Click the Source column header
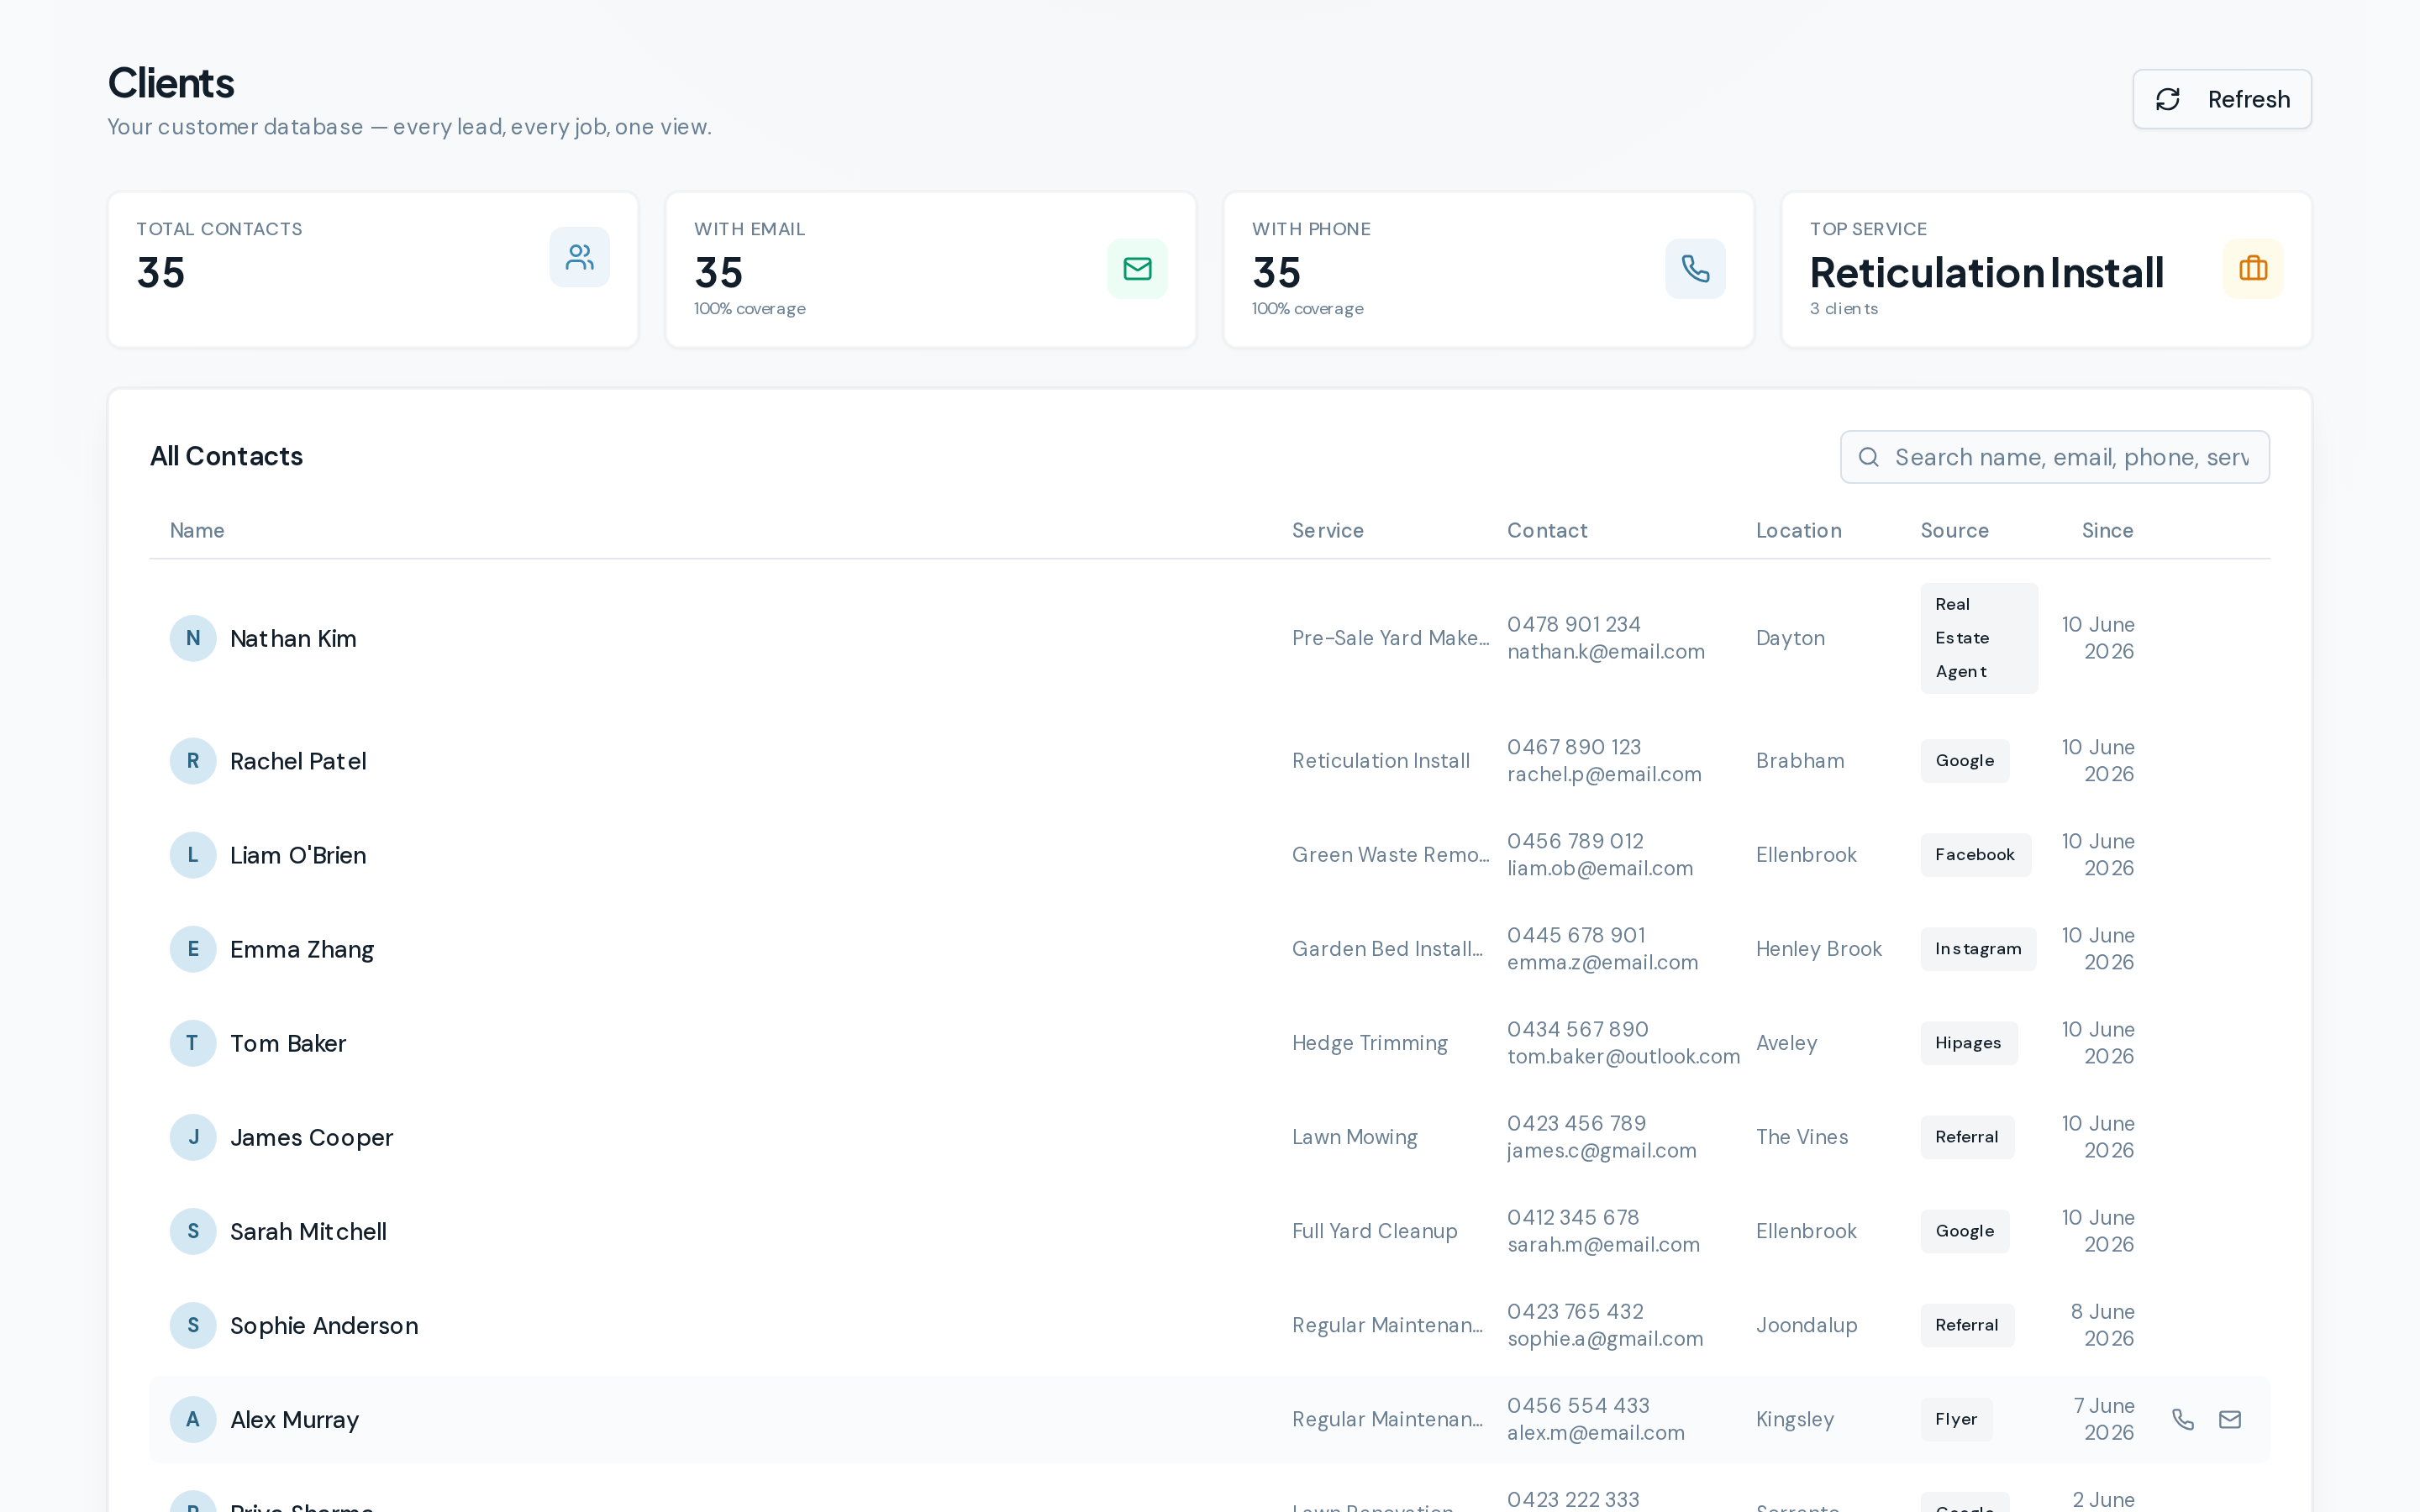2420x1512 pixels. (x=1954, y=530)
